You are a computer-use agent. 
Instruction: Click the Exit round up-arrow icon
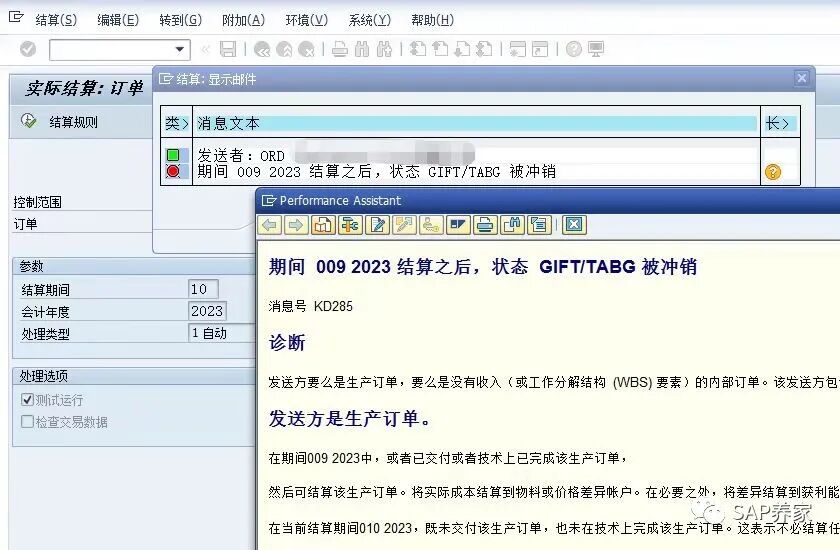284,50
